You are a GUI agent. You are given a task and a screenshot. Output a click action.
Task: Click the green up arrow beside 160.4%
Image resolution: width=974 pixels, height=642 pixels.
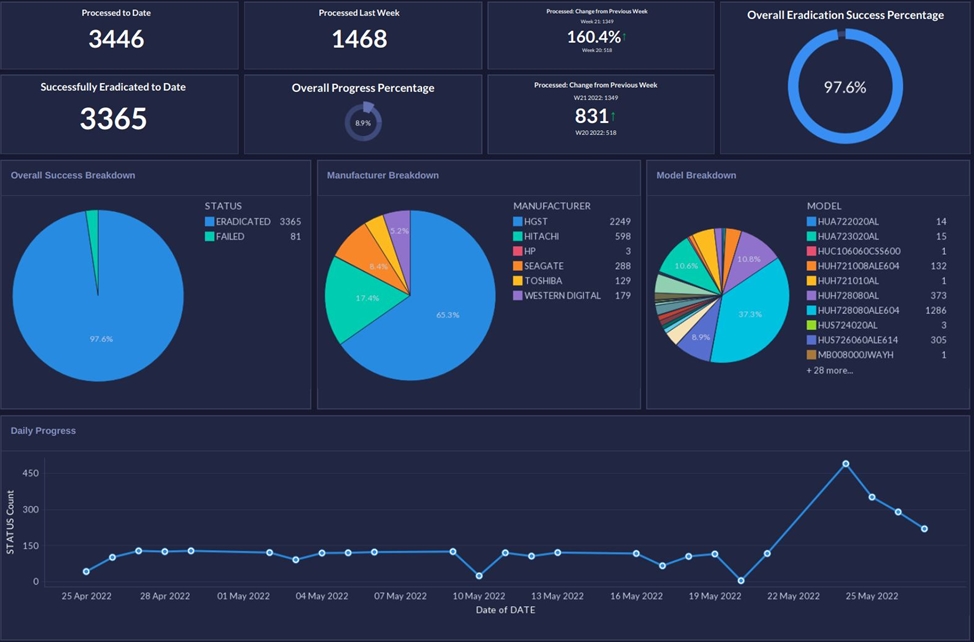[624, 37]
